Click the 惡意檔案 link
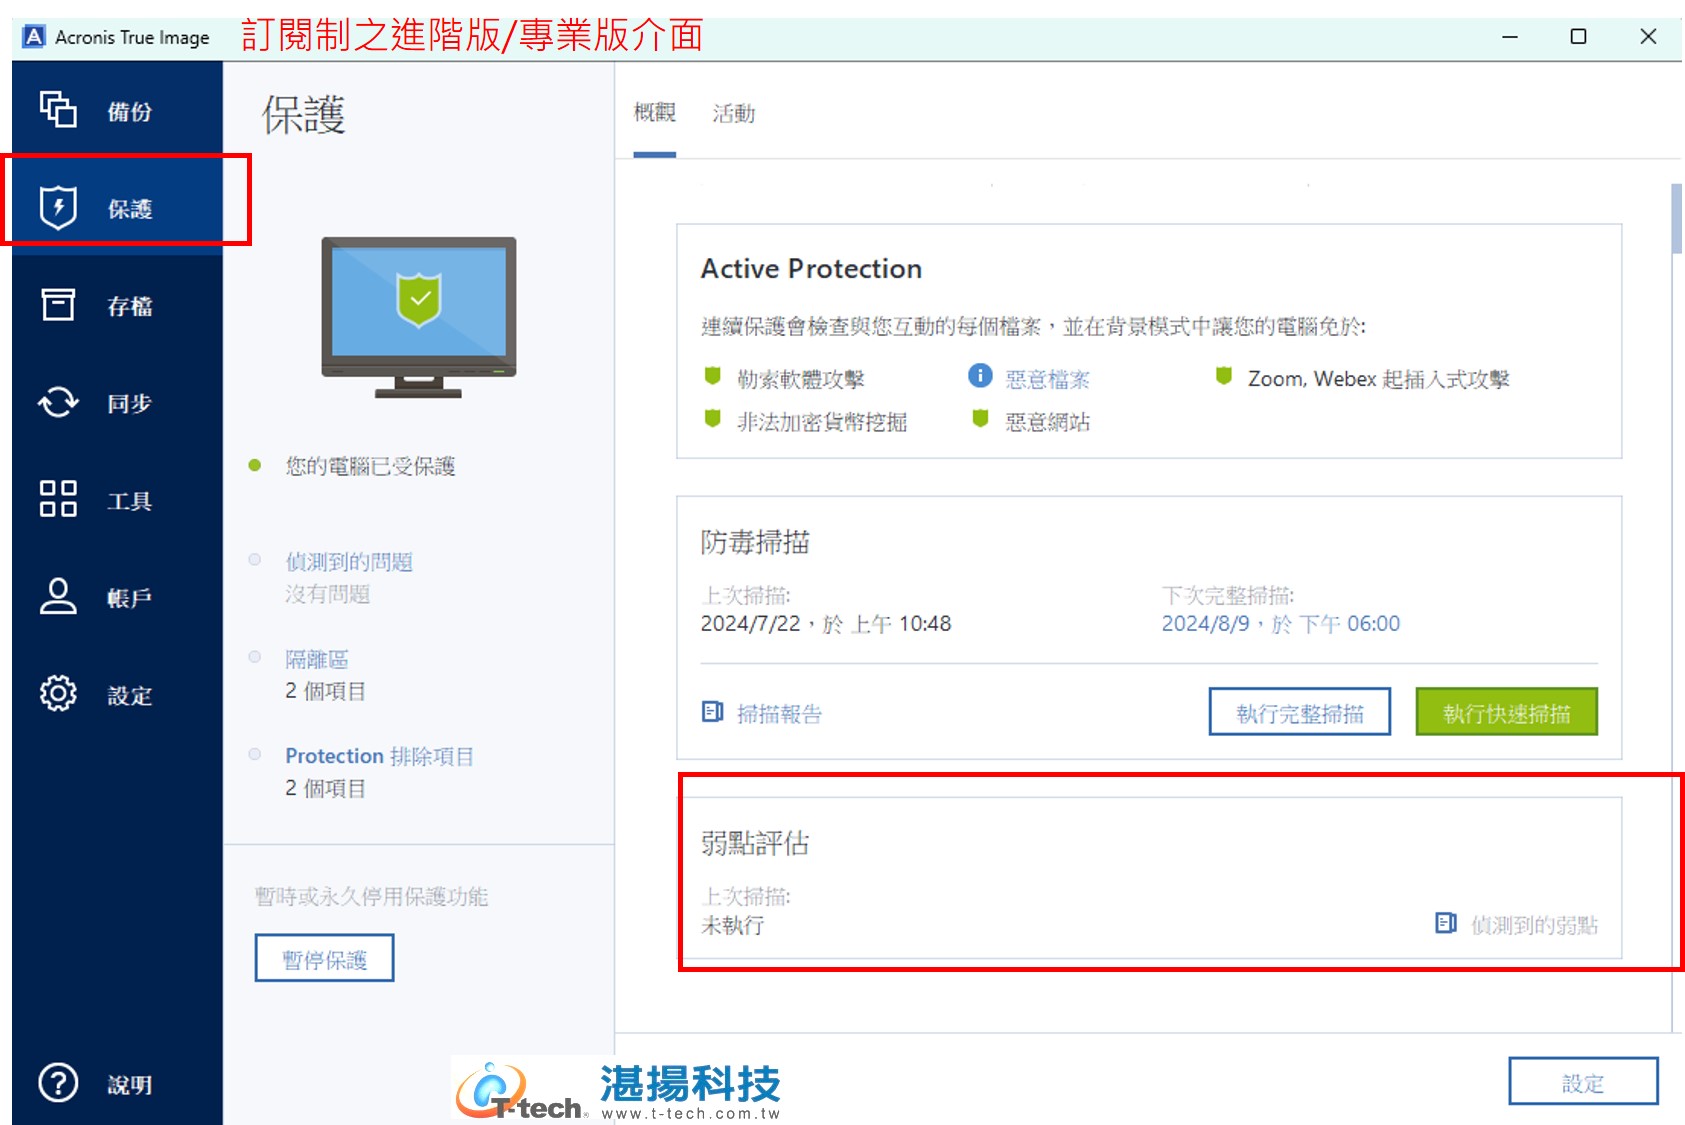The image size is (1685, 1125). 1047,379
